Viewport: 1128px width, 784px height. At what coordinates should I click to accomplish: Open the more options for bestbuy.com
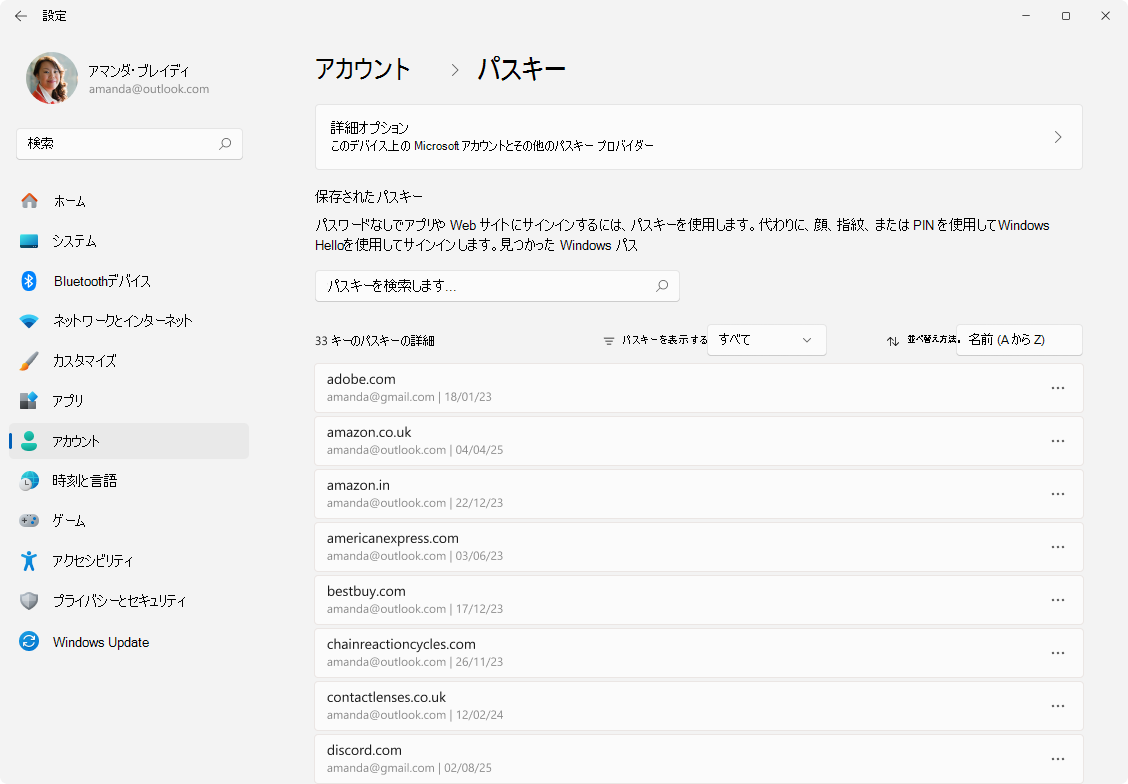[x=1058, y=600]
